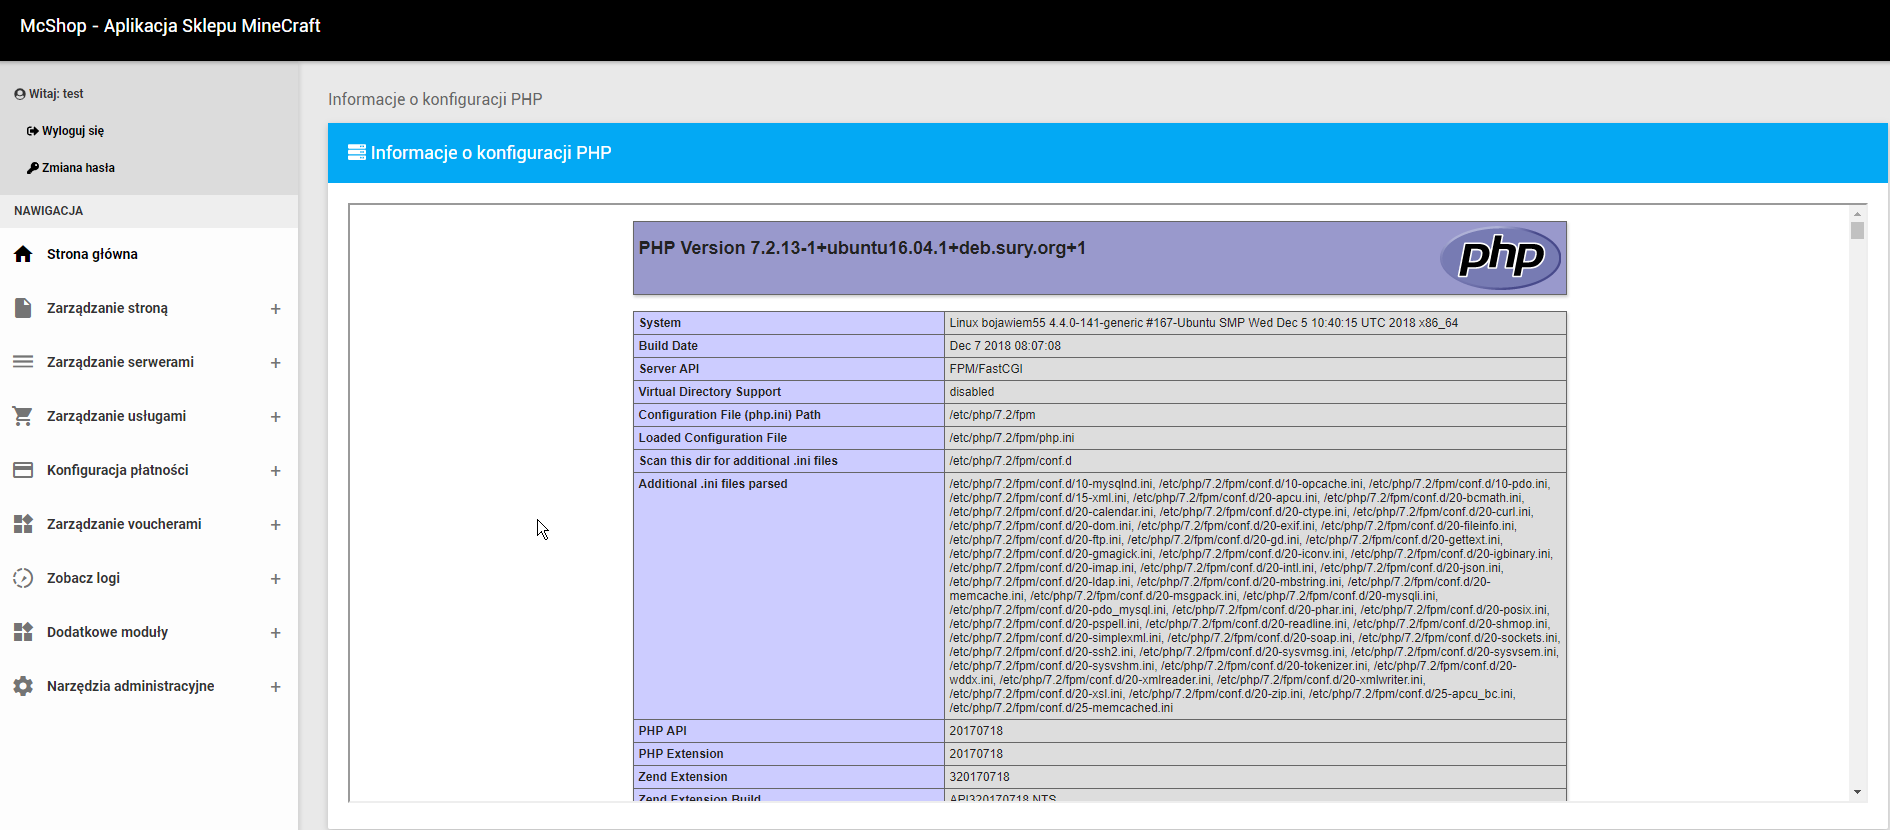Click the McShop application title in header

coord(170,26)
